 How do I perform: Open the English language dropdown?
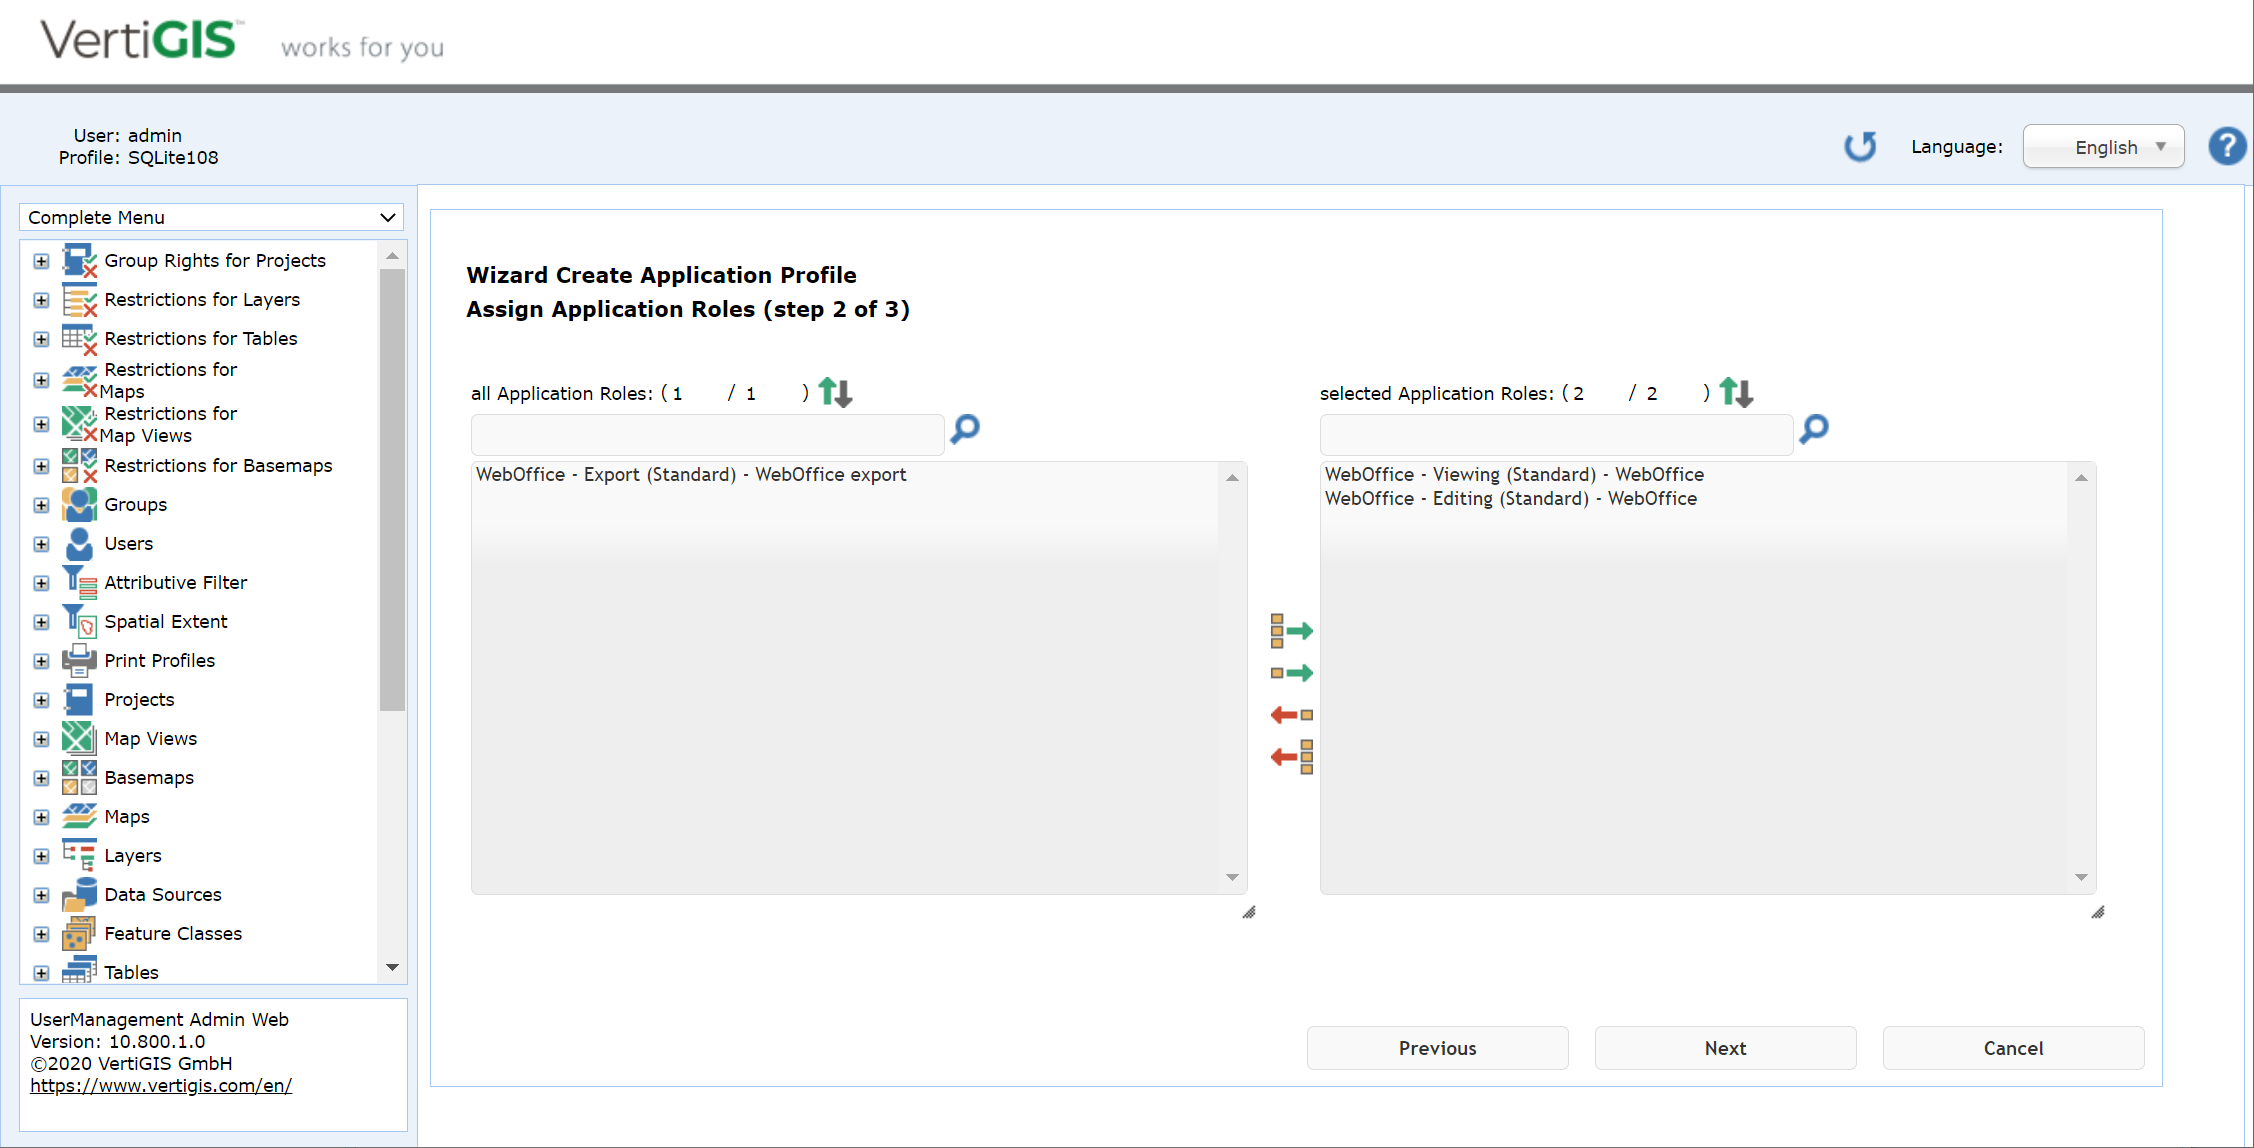click(x=2103, y=146)
